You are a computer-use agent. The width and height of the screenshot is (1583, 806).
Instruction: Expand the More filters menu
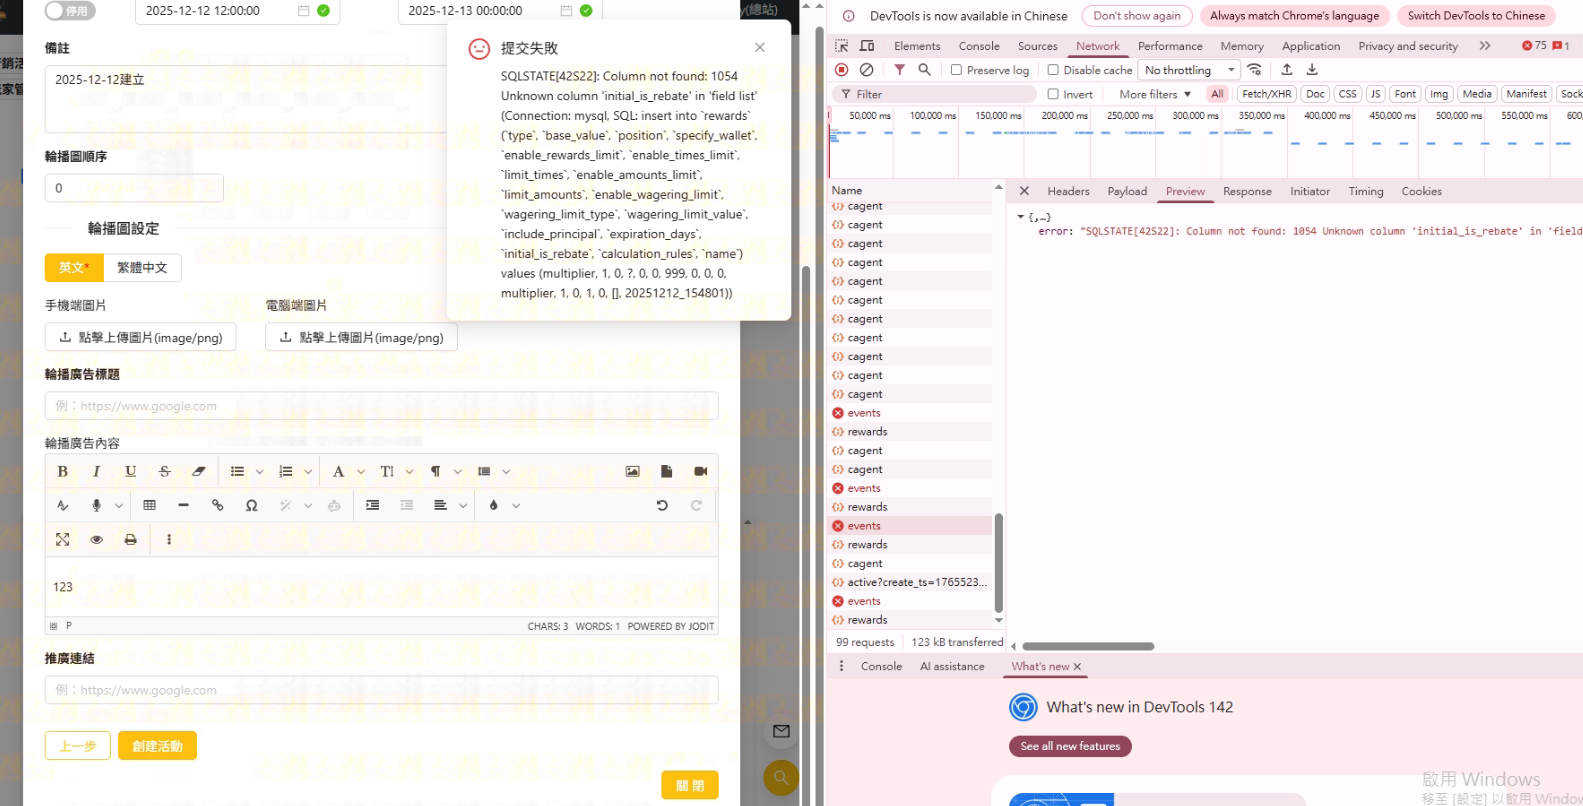point(1155,94)
